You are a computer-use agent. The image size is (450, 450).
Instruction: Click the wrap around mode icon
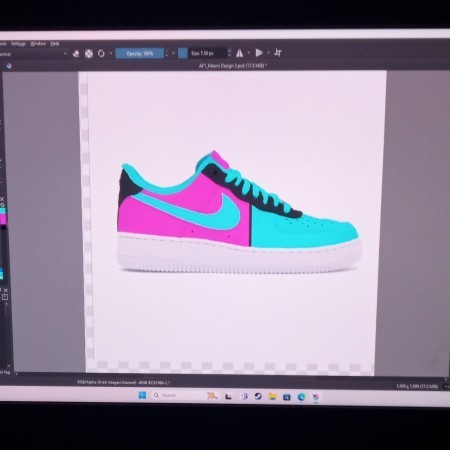[278, 52]
